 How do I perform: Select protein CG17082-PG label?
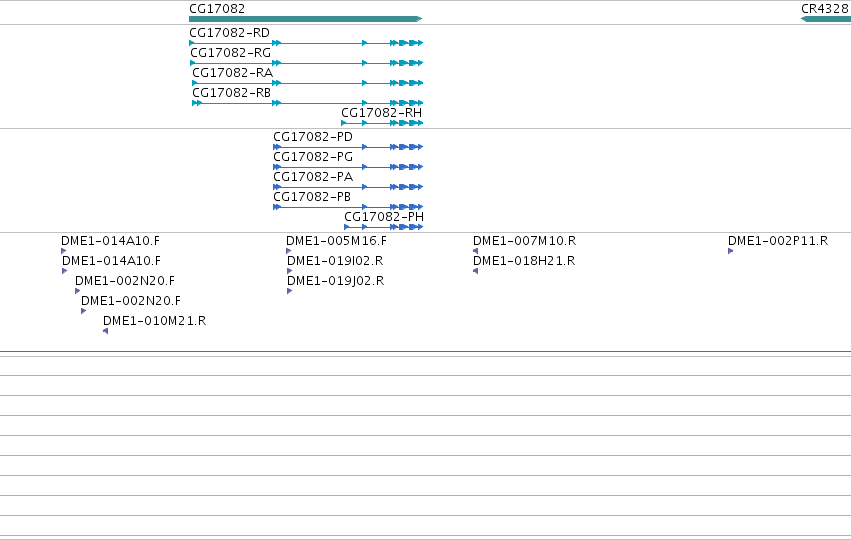[313, 157]
